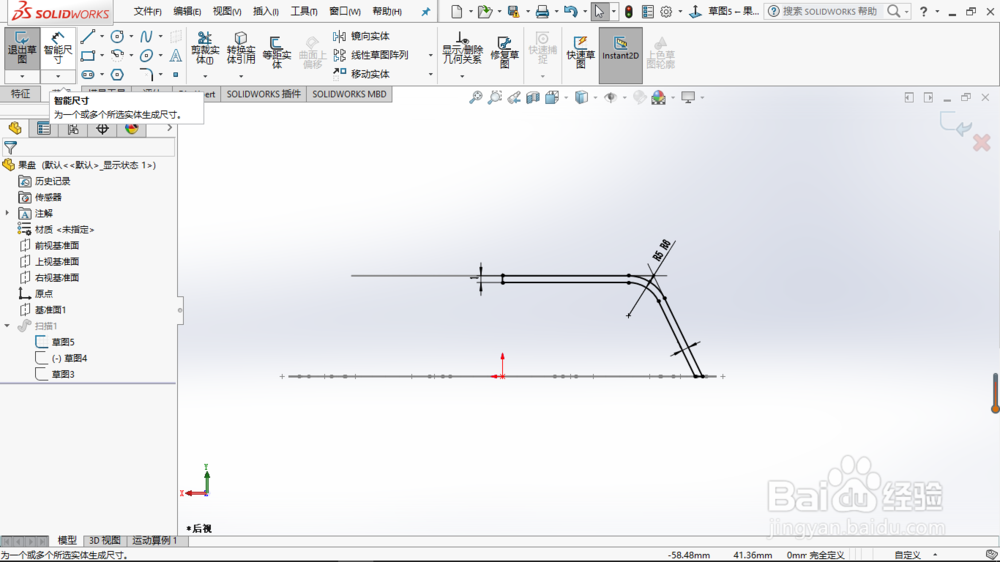The image size is (1000, 562).
Task: Select the Polygon sketch tool
Action: pos(117,75)
